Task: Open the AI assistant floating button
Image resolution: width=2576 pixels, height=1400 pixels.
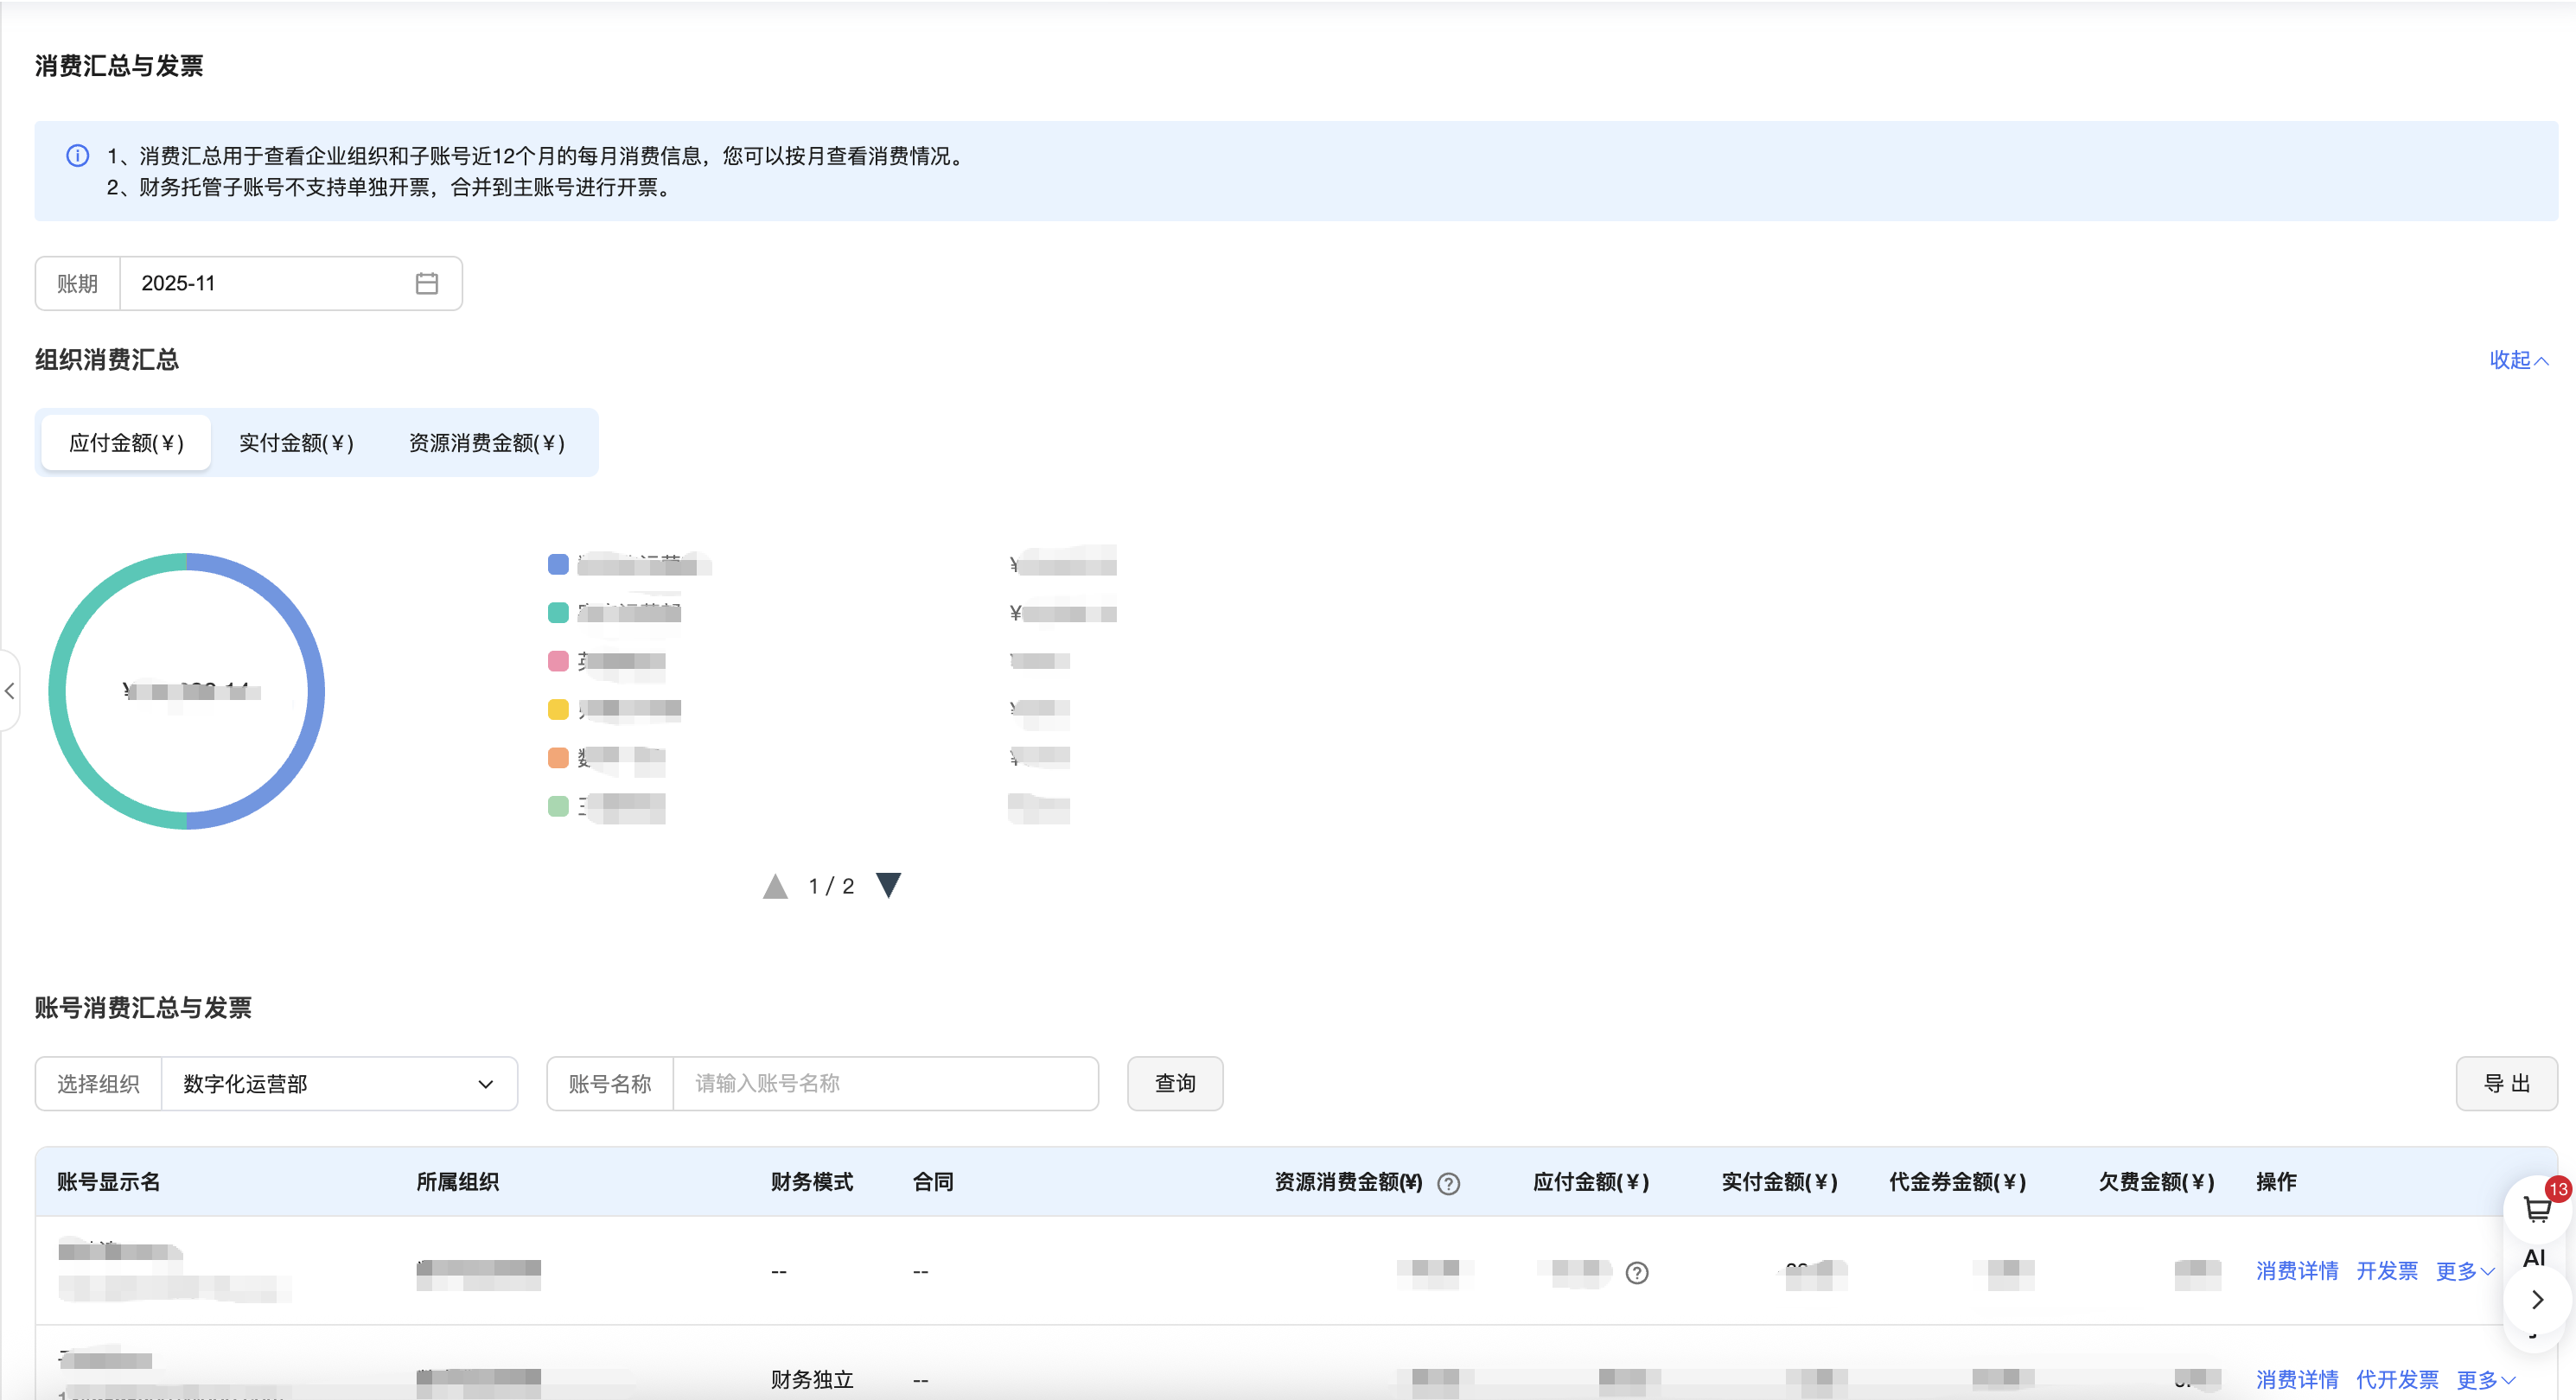Action: pos(2533,1258)
